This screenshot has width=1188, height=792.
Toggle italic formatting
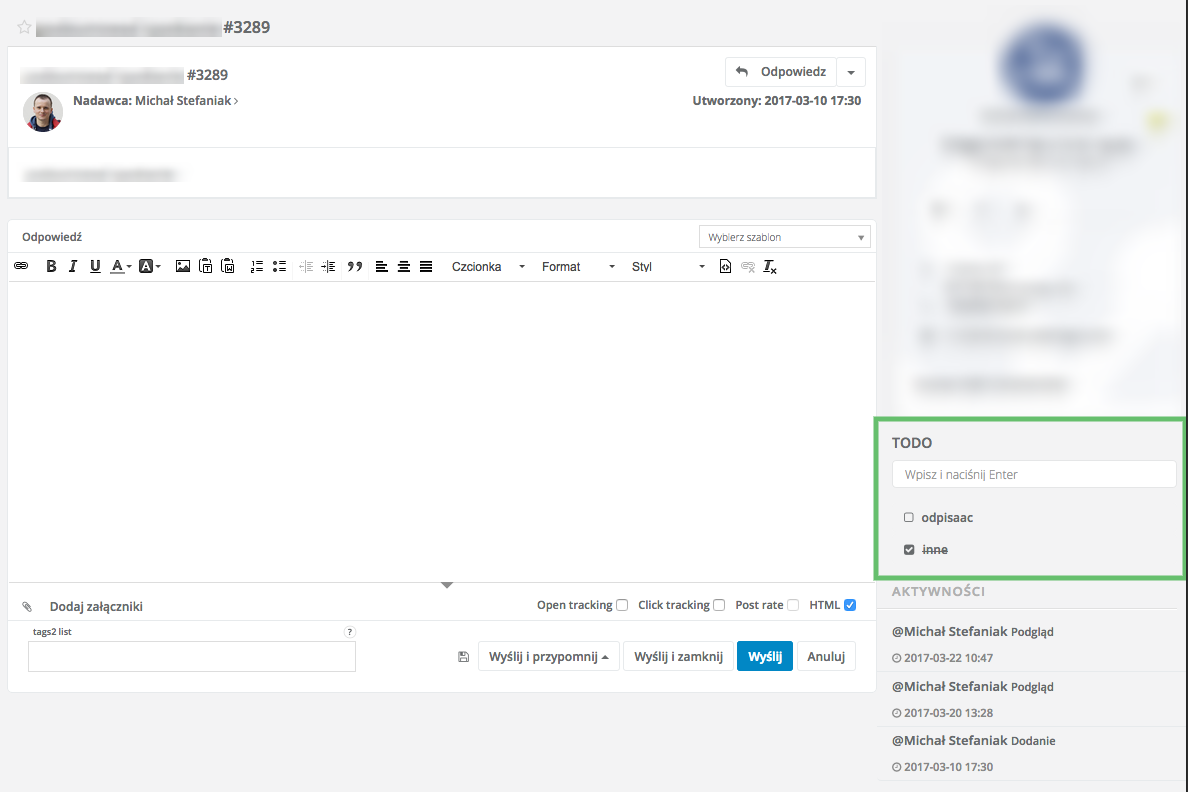[x=73, y=266]
